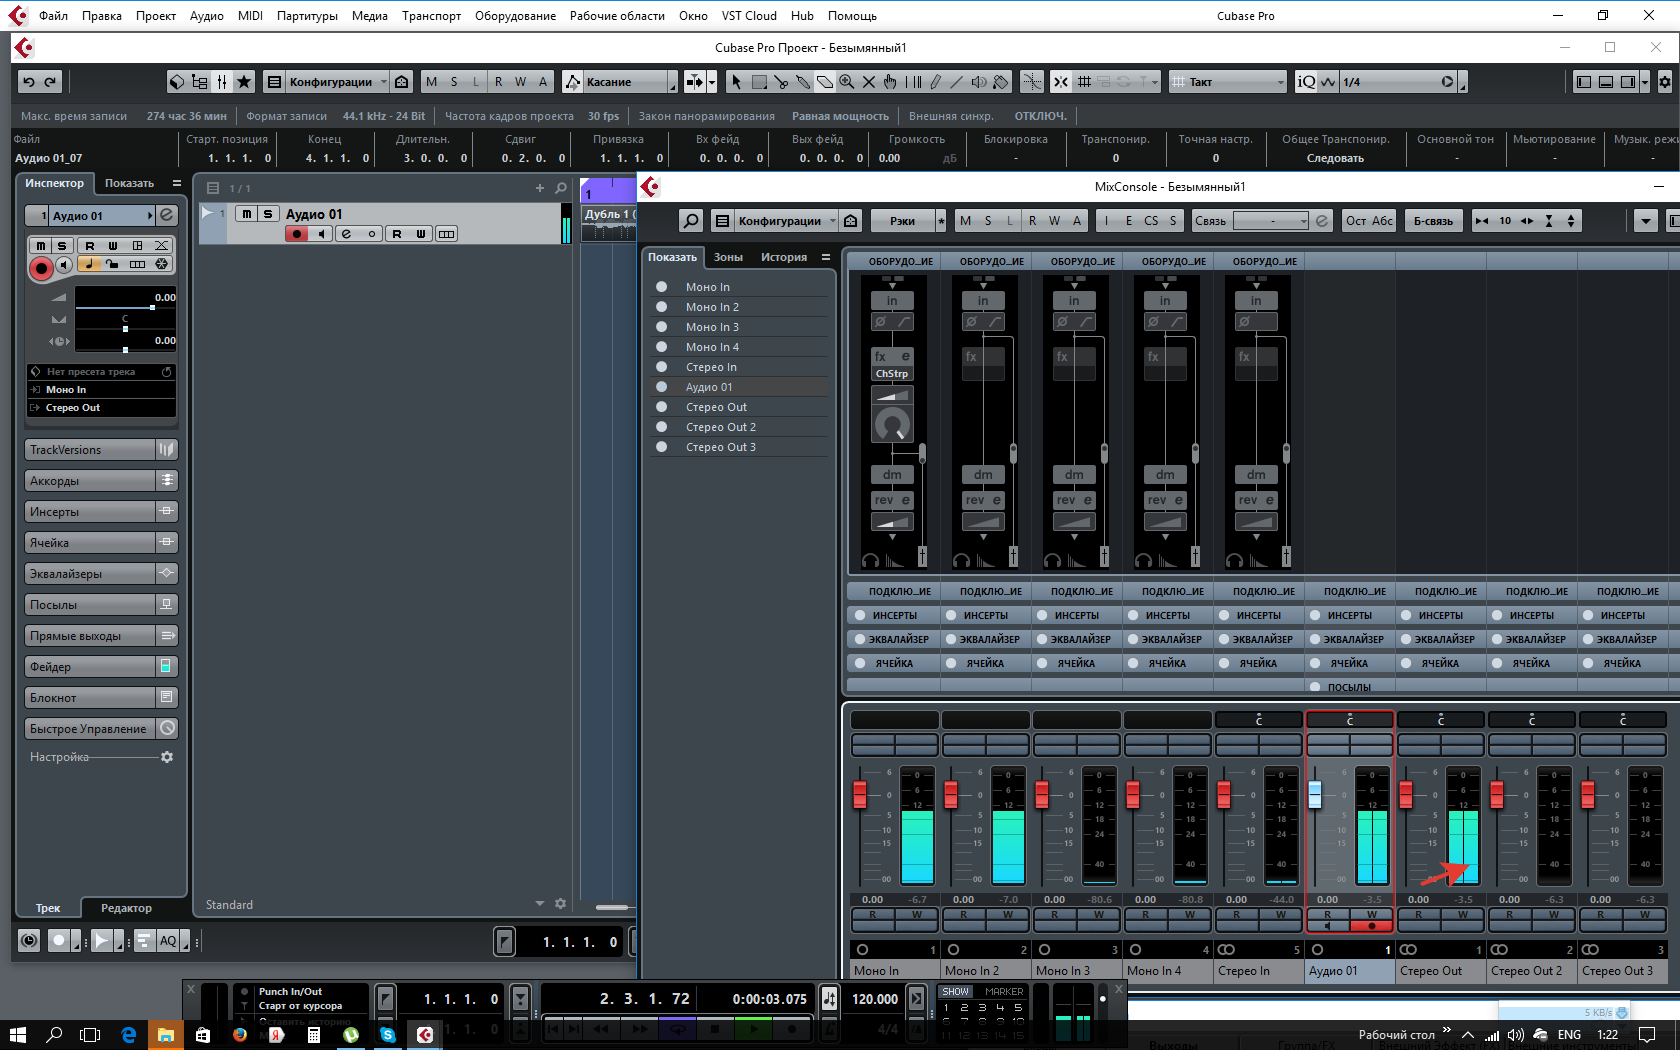1680x1050 pixels.
Task: Toggle visibility of Аудио 01 channel
Action: (661, 387)
